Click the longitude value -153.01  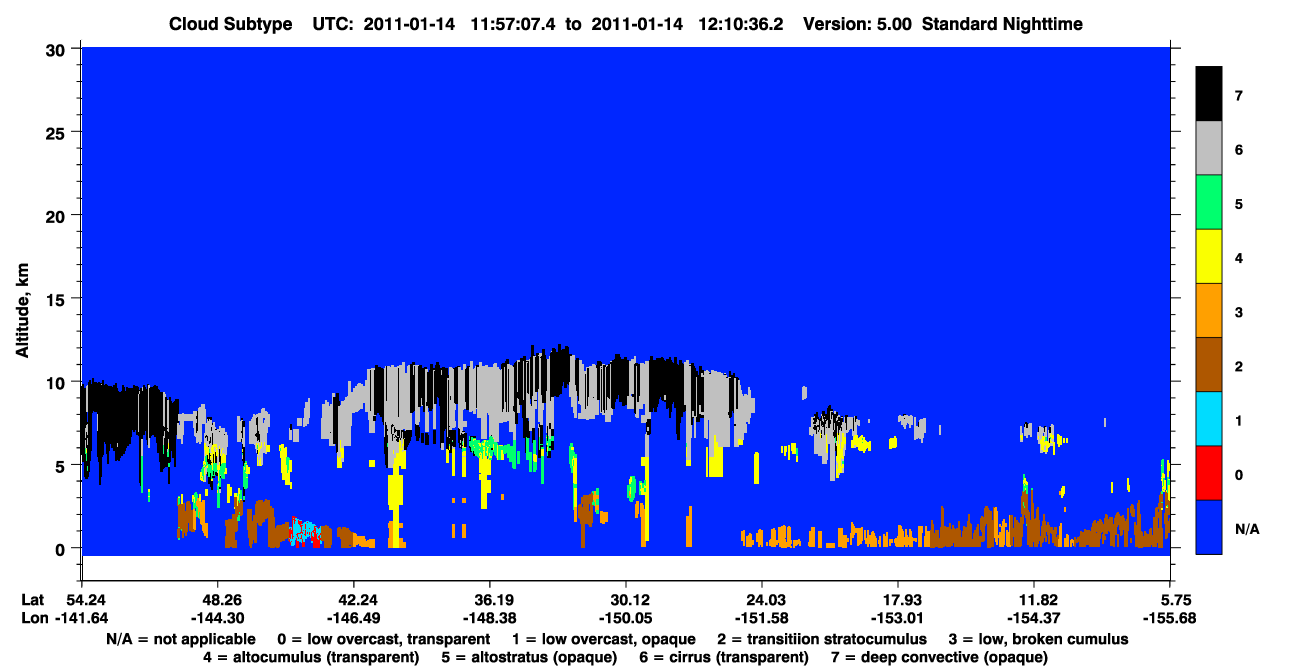(x=898, y=618)
